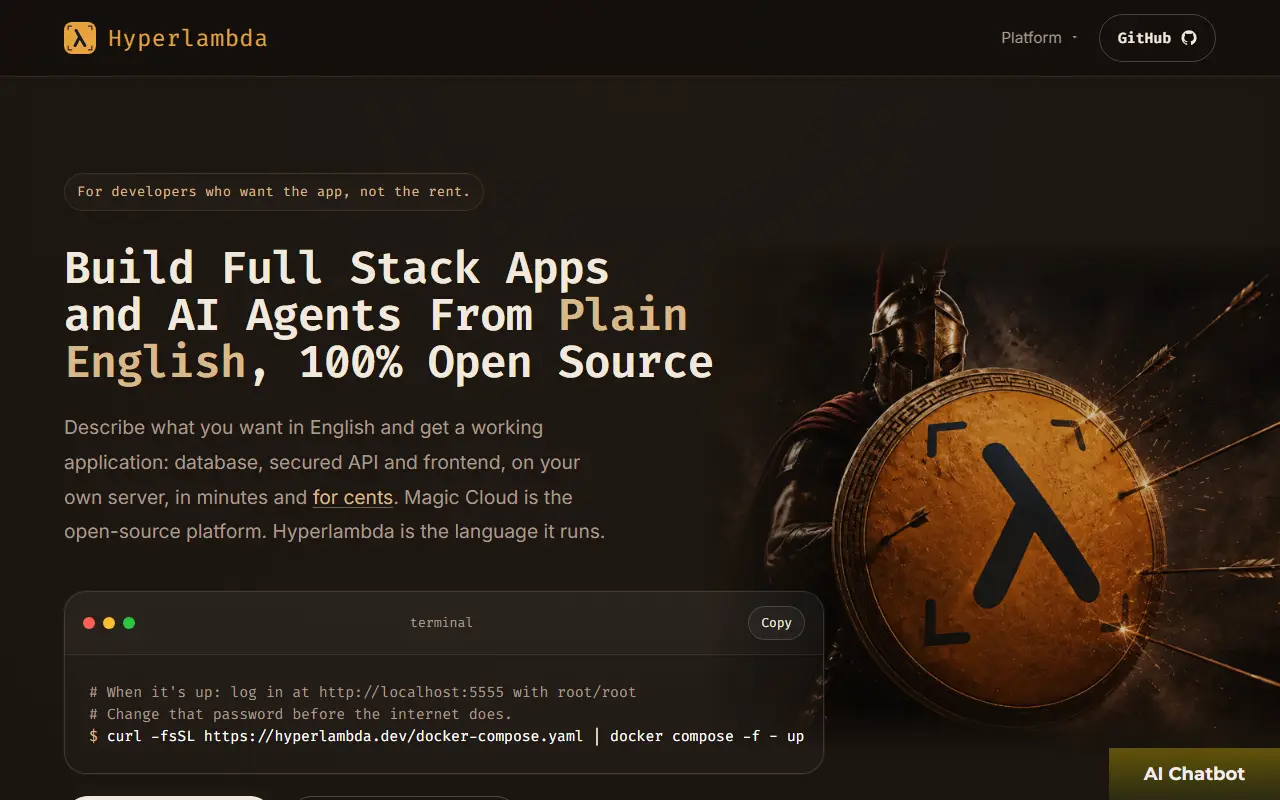
Task: Click the "terminal" title label
Action: pyautogui.click(x=441, y=622)
